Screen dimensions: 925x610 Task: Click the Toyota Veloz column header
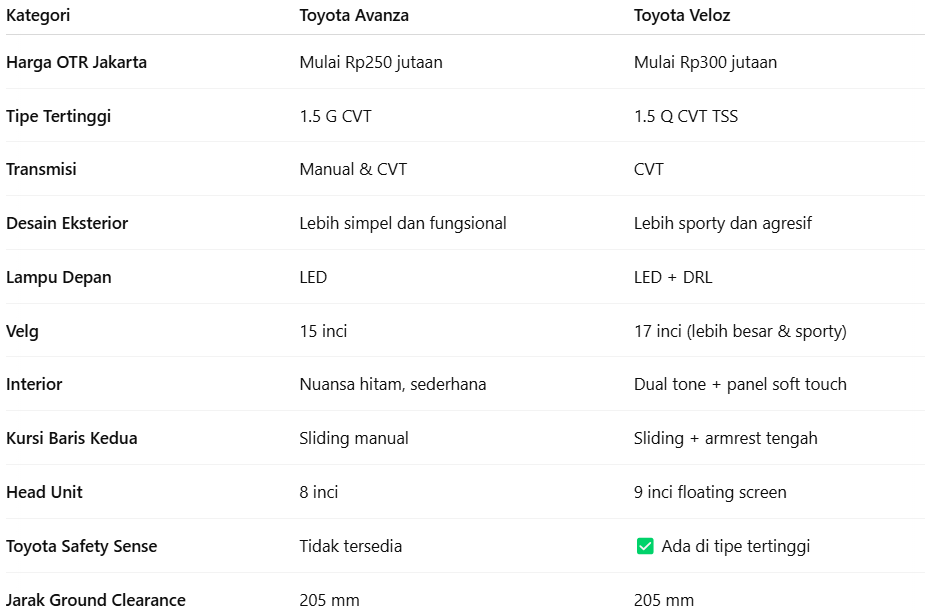[x=680, y=15]
